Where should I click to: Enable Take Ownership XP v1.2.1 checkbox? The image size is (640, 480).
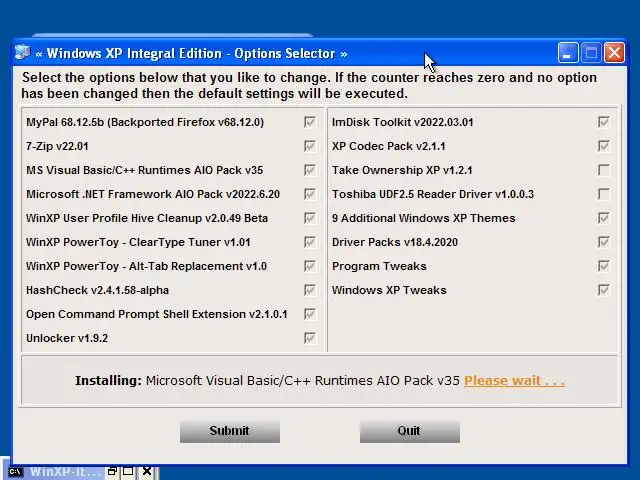coord(604,170)
